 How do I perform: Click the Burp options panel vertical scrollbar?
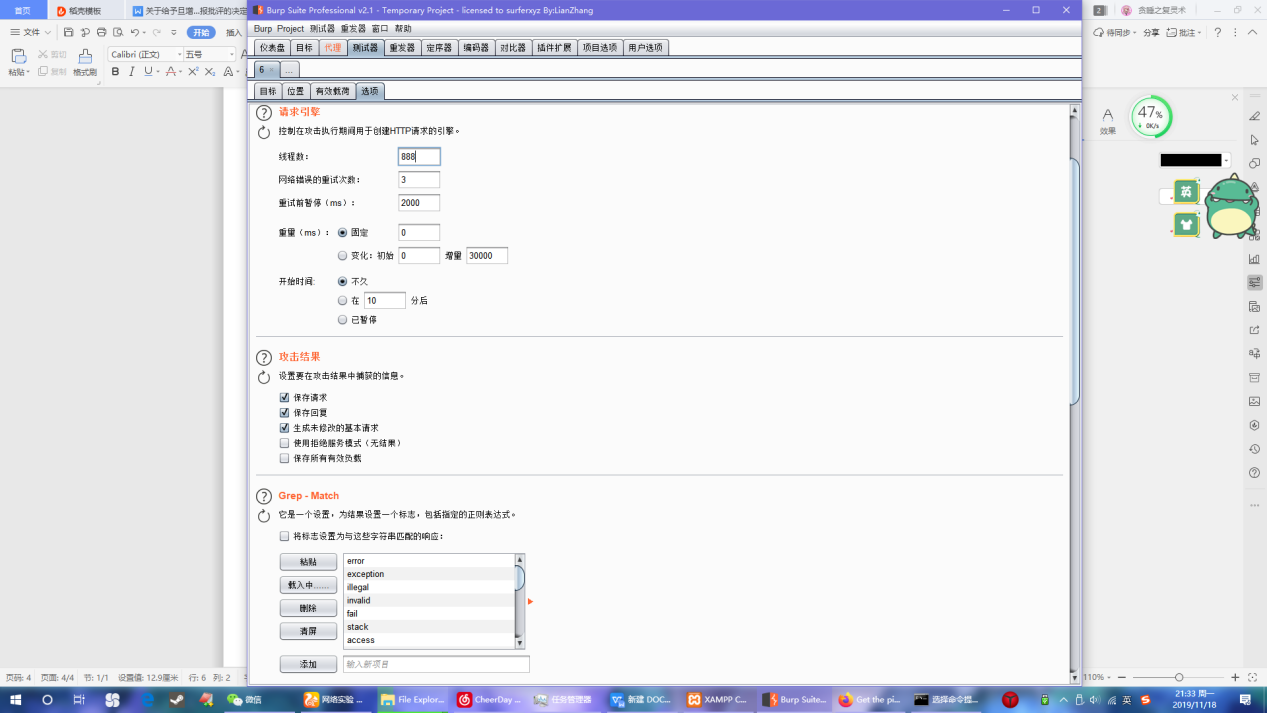point(1075,281)
